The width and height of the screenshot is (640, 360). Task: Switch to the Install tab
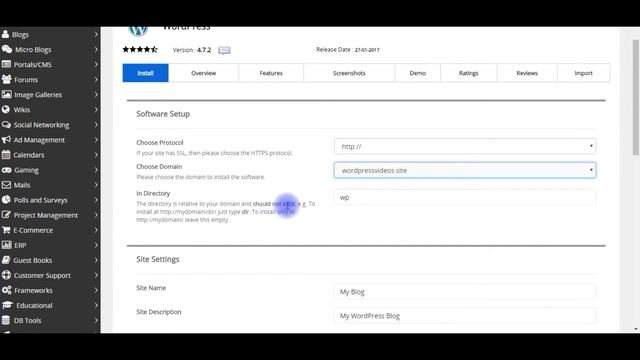click(x=145, y=73)
